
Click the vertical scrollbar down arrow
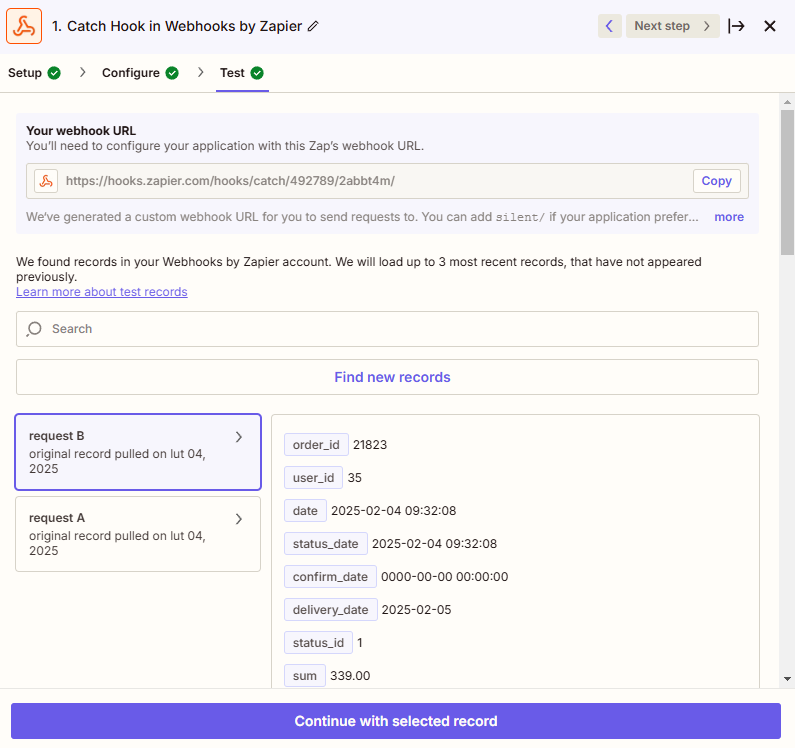(x=787, y=679)
